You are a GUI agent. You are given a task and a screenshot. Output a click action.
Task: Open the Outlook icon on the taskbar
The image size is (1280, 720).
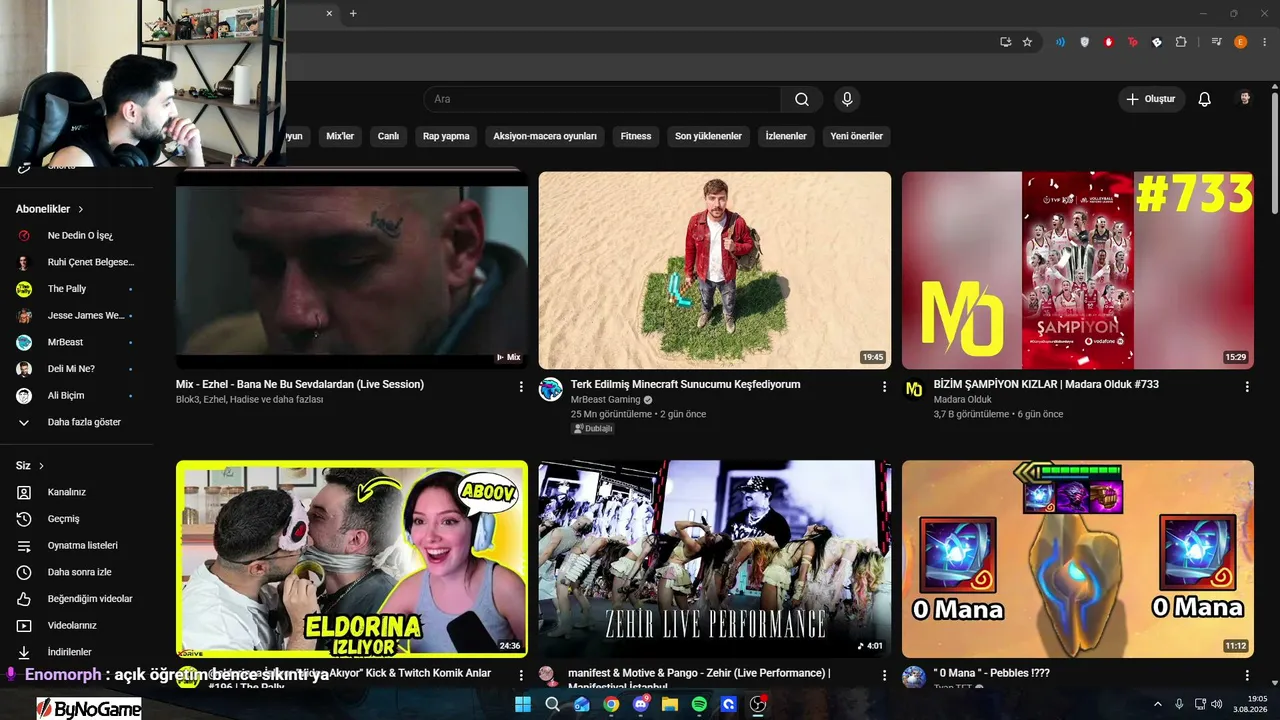tap(582, 704)
